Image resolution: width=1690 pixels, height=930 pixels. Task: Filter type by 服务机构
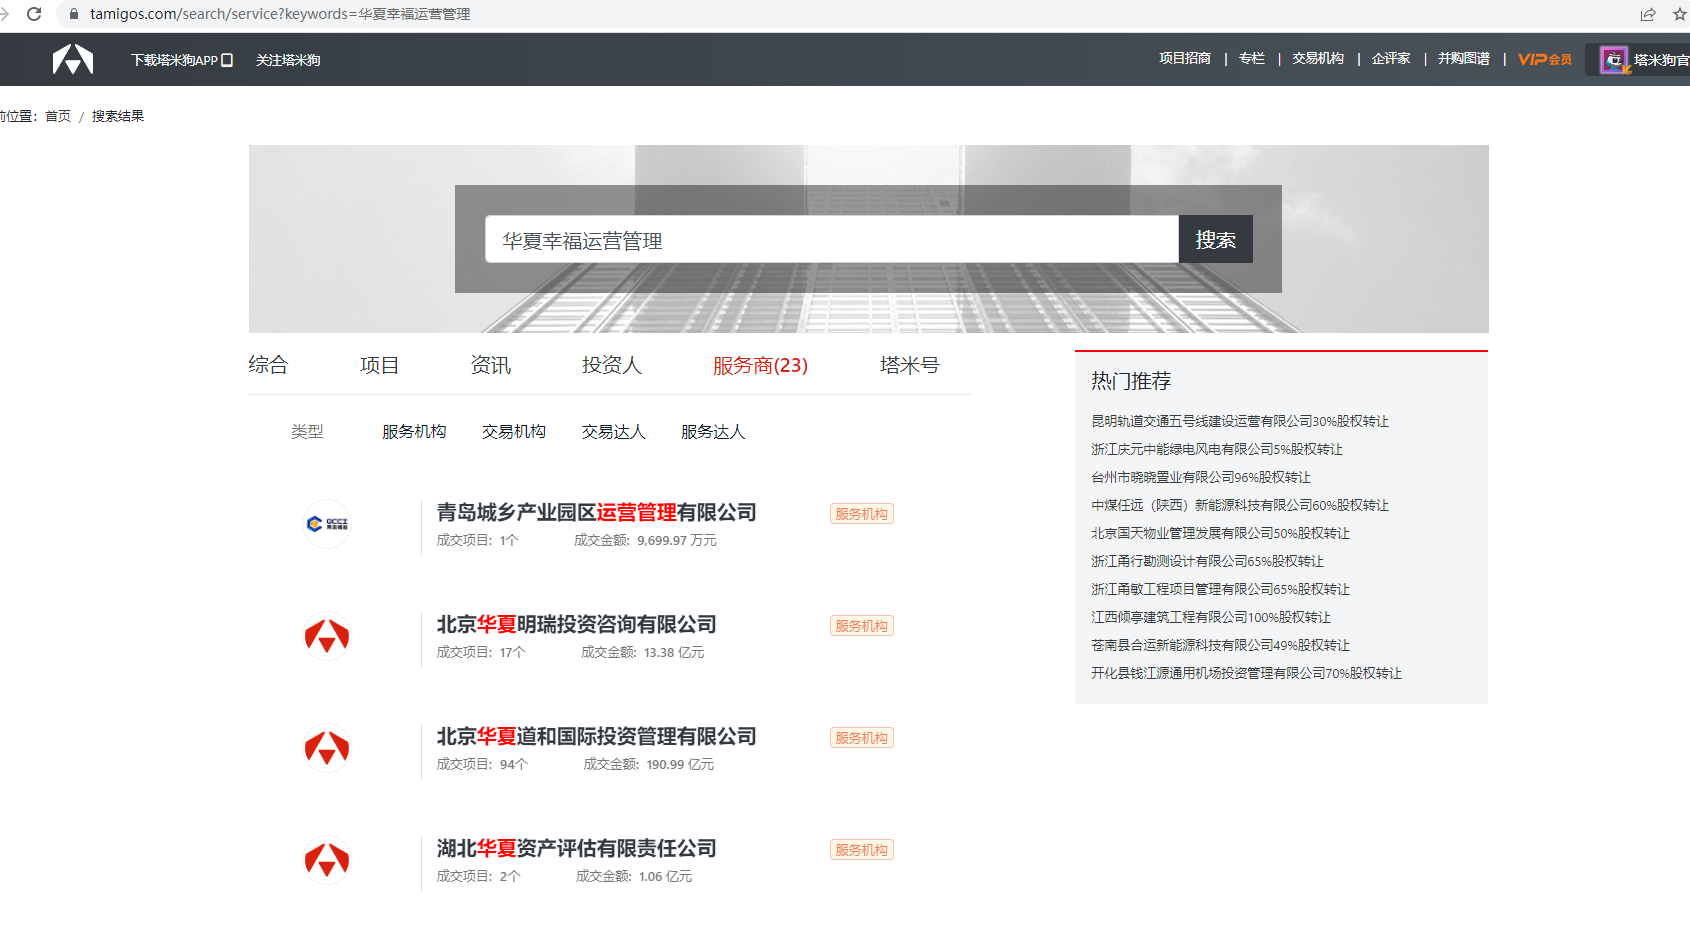[414, 432]
